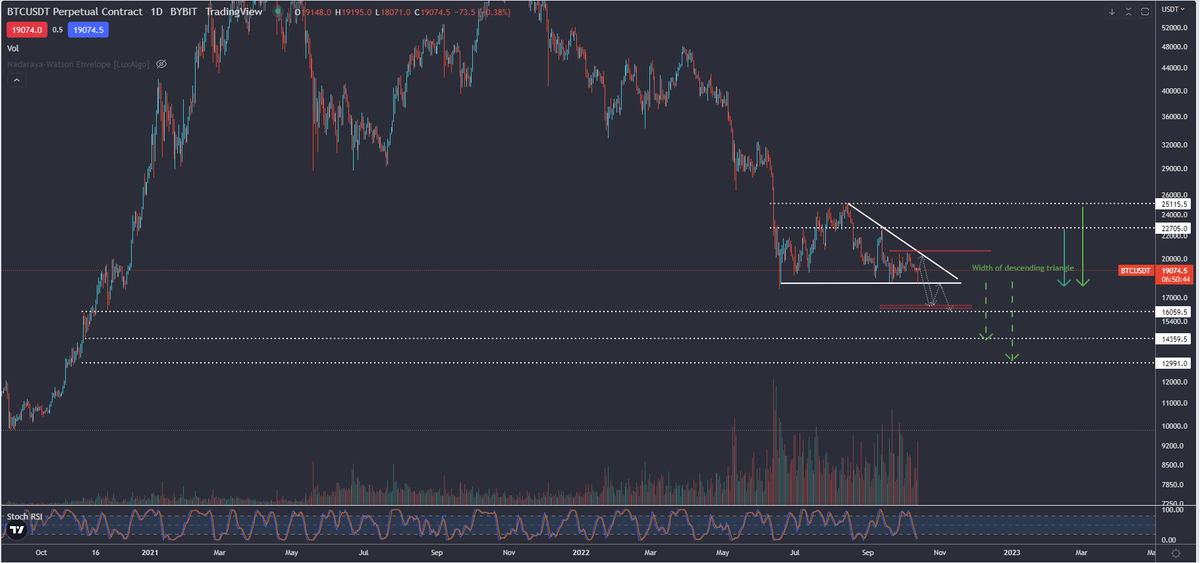Open chart settings gear icon at bottom right
The image size is (1200, 563).
coord(1176,552)
